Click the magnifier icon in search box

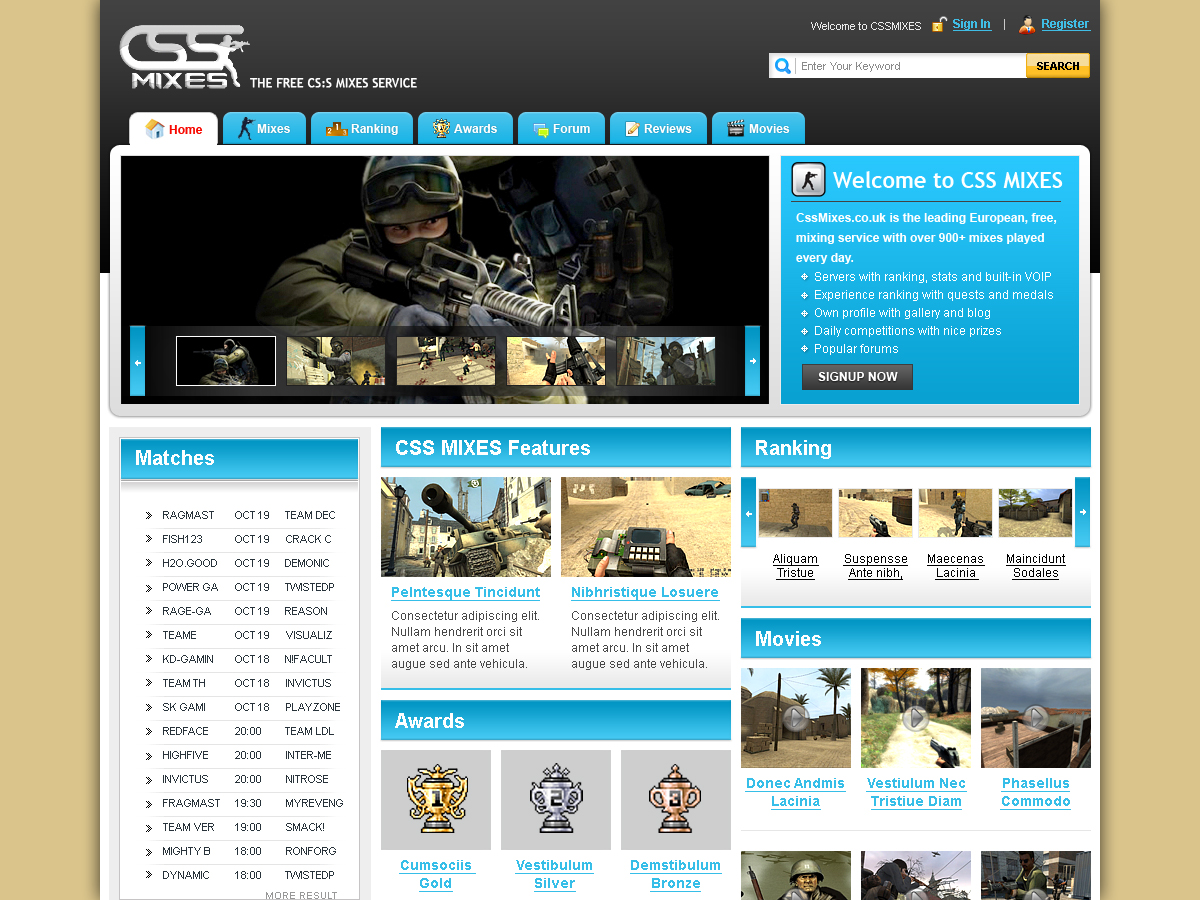(x=783, y=66)
